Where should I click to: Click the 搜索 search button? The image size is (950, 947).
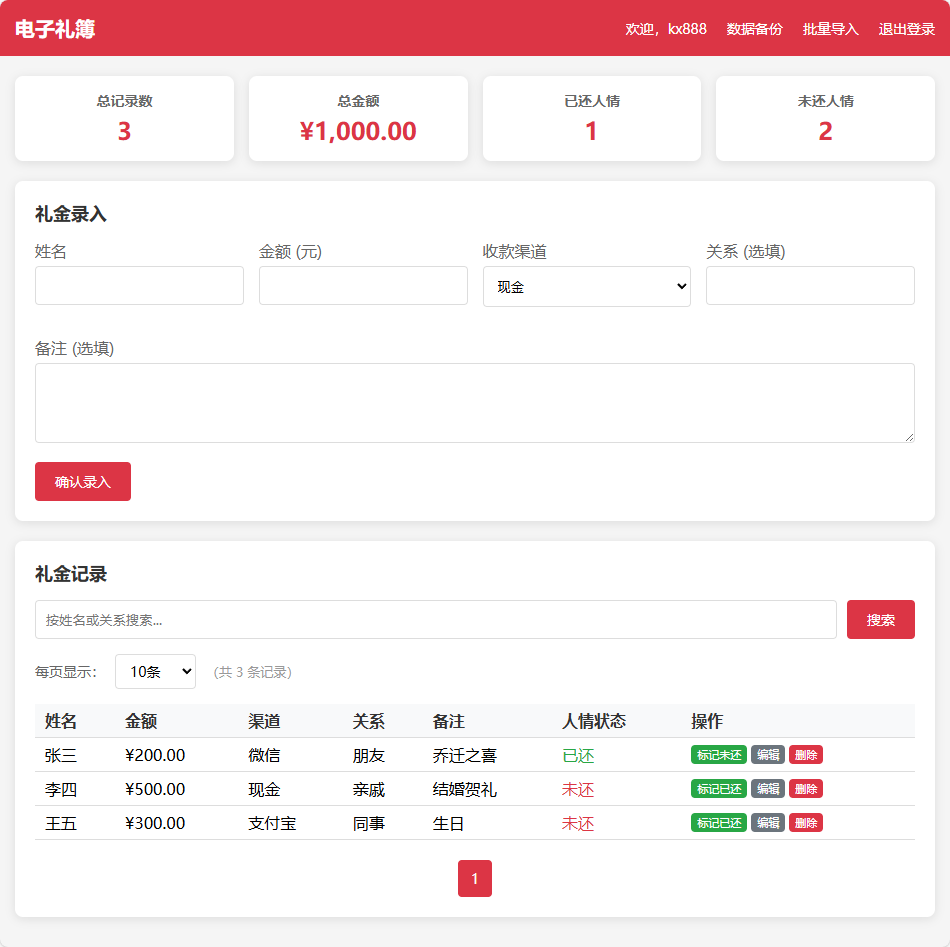coord(880,619)
